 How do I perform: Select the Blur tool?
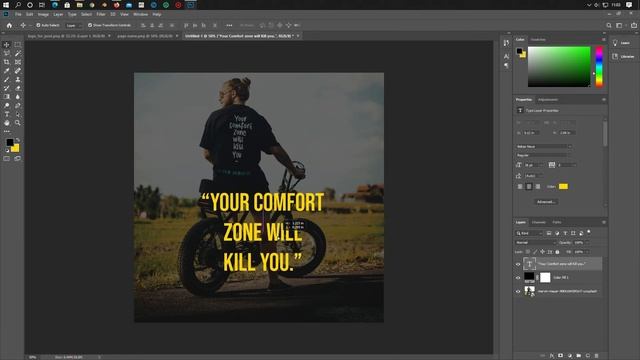18,97
